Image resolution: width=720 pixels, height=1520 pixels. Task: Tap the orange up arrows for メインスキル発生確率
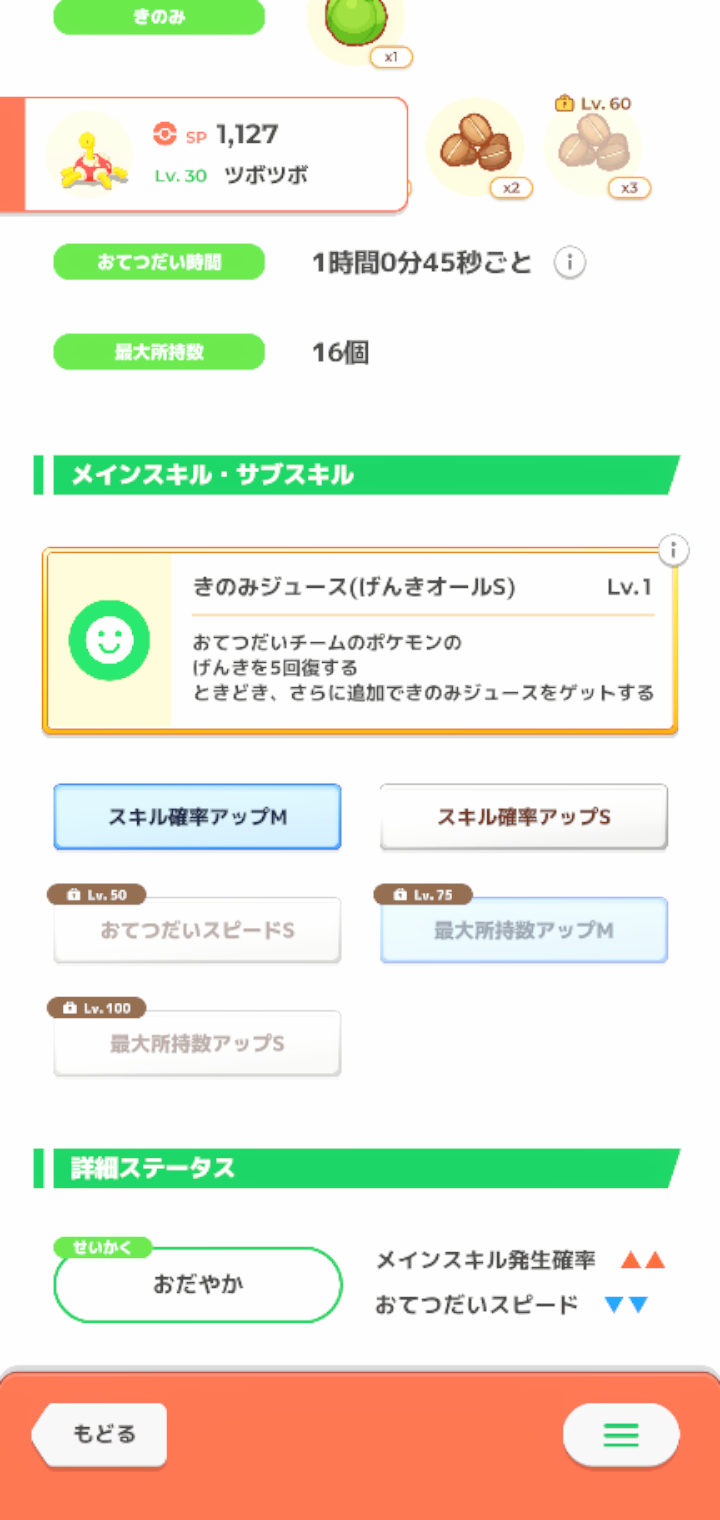pyautogui.click(x=642, y=1260)
